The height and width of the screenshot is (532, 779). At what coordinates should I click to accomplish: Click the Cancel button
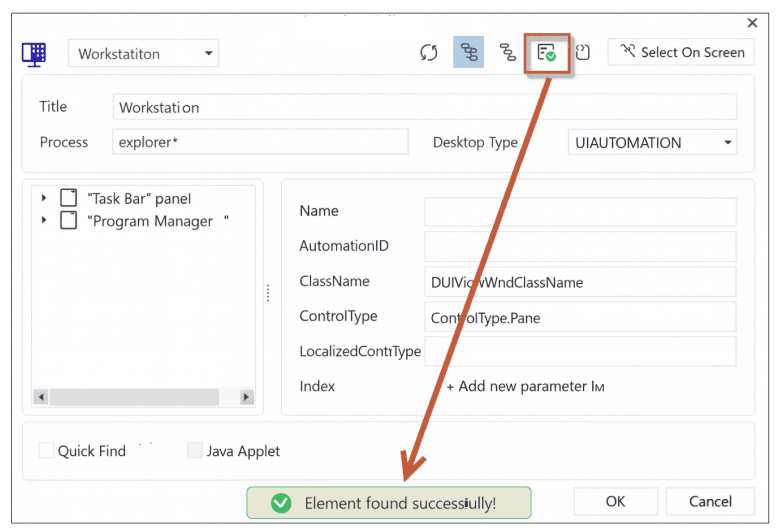[x=711, y=501]
